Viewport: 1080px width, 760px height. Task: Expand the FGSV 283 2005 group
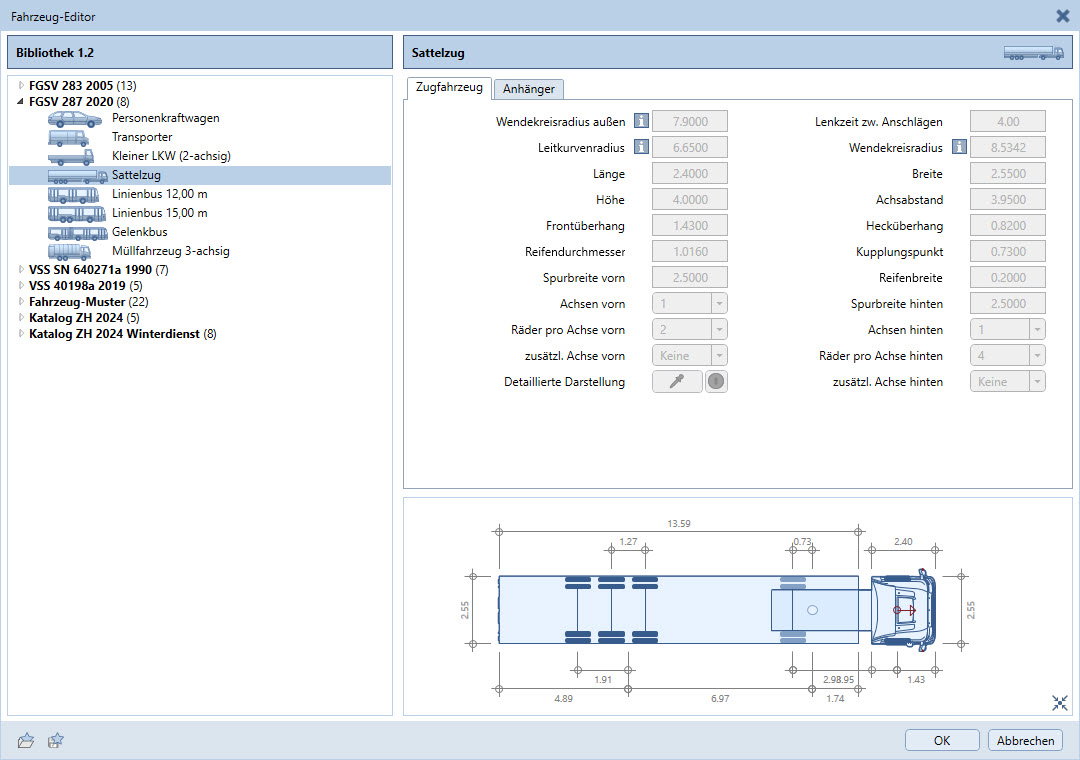[21, 86]
